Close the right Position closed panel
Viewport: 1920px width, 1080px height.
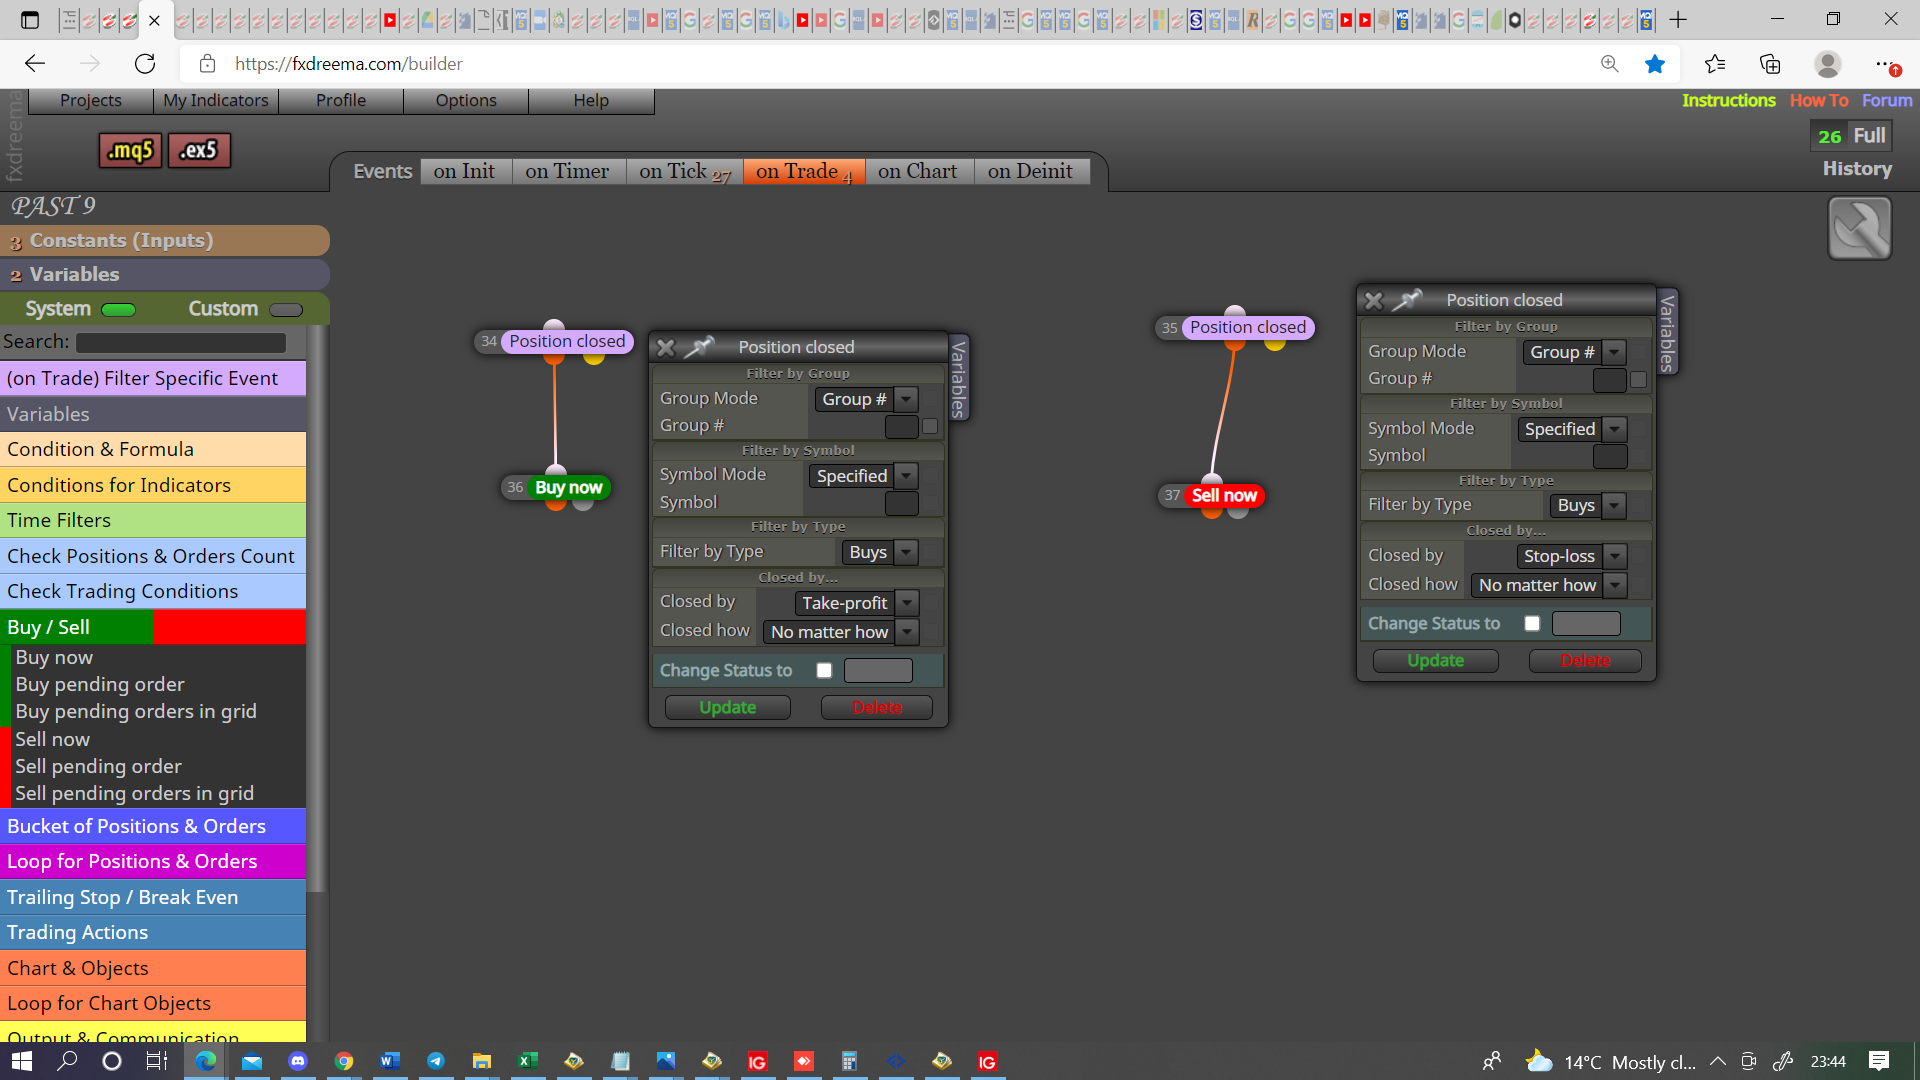(1374, 300)
